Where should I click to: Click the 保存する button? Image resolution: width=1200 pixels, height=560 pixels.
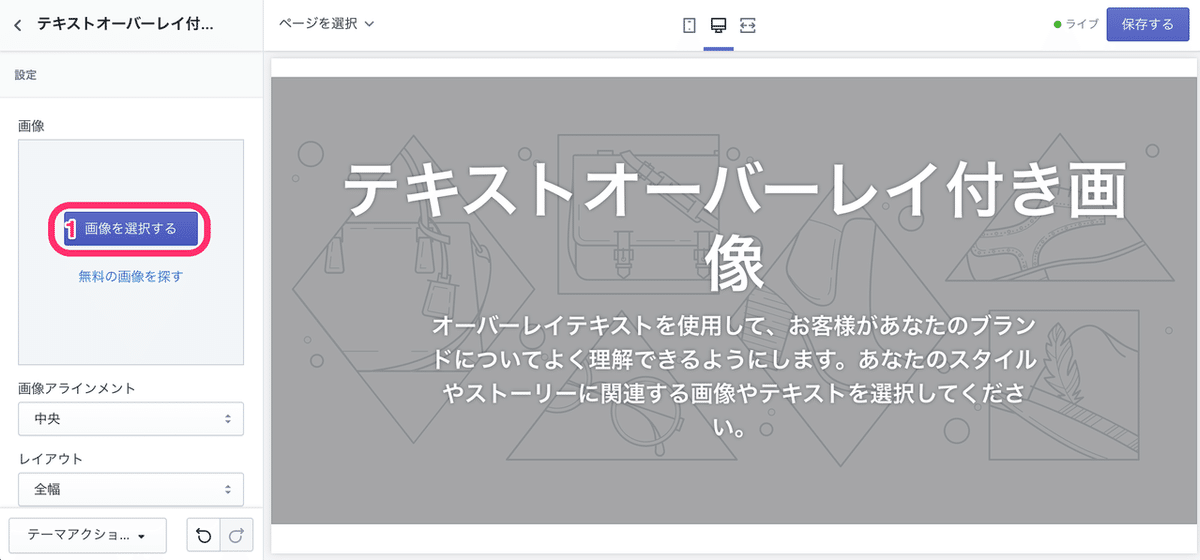1147,24
